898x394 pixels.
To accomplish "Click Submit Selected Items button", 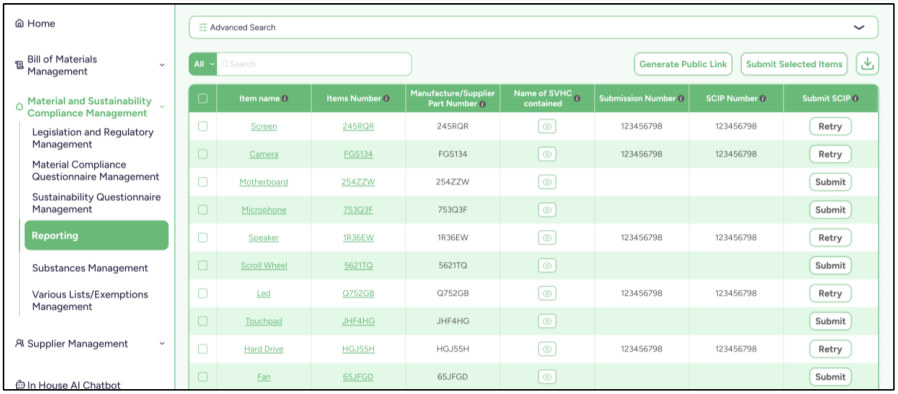I will click(x=794, y=64).
